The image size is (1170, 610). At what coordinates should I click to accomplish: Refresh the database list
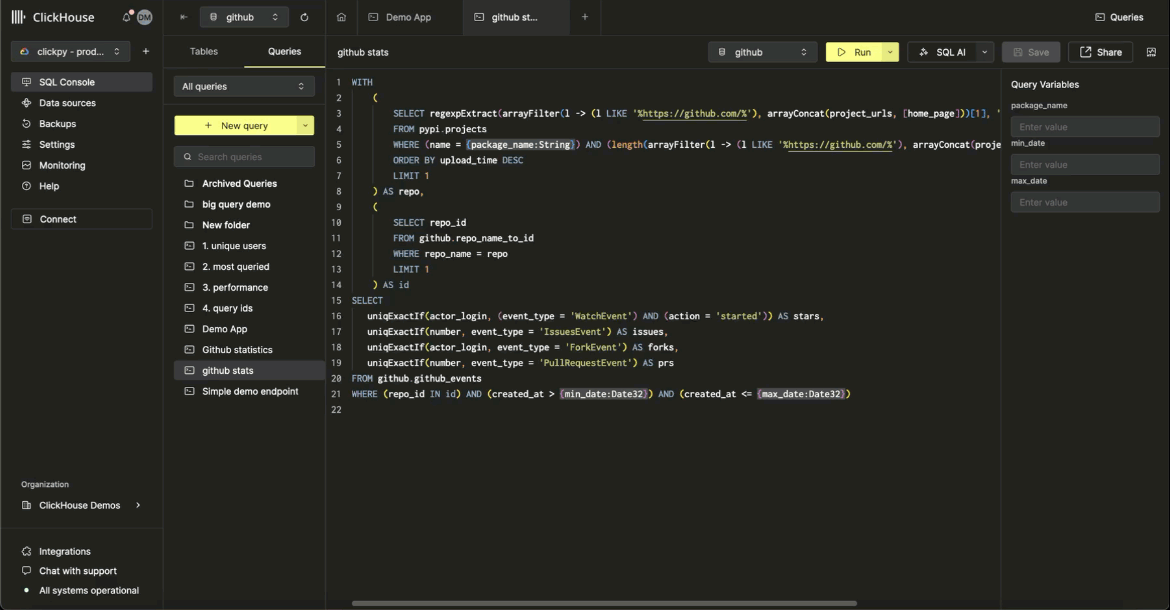tap(304, 17)
